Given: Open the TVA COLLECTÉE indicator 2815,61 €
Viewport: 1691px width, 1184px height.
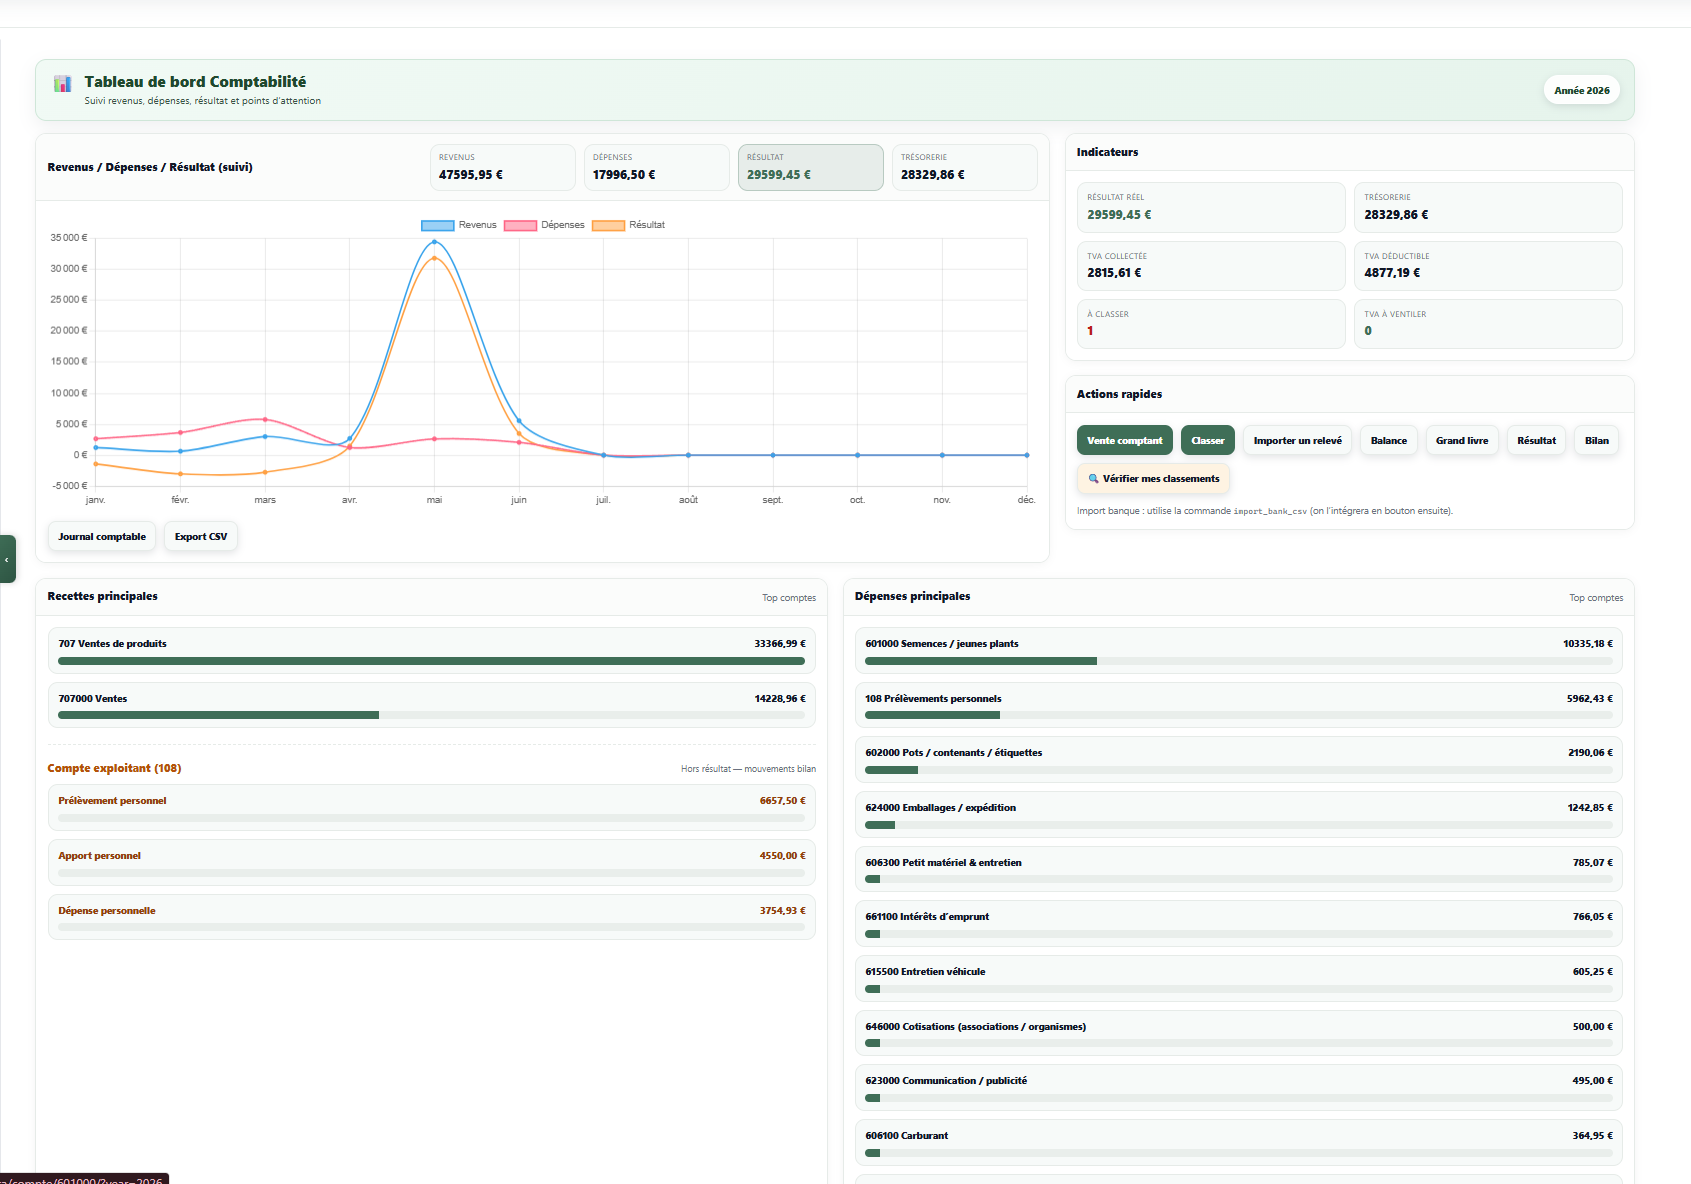Looking at the screenshot, I should click(1211, 266).
